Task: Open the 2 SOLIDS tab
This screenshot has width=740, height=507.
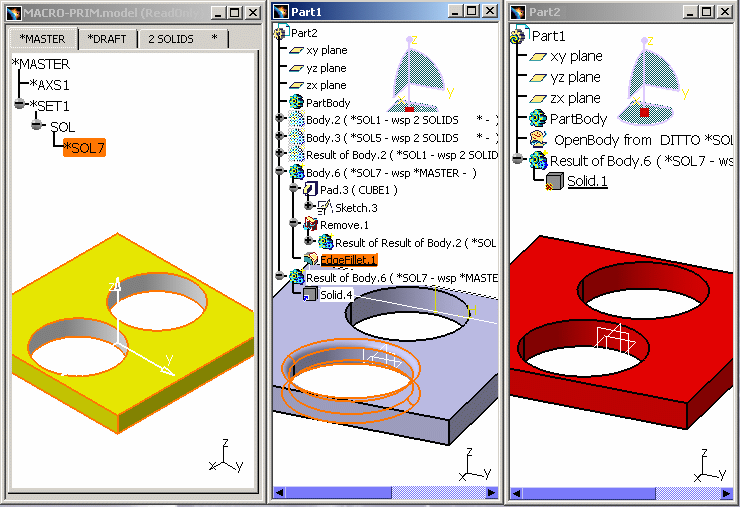Action: 172,39
